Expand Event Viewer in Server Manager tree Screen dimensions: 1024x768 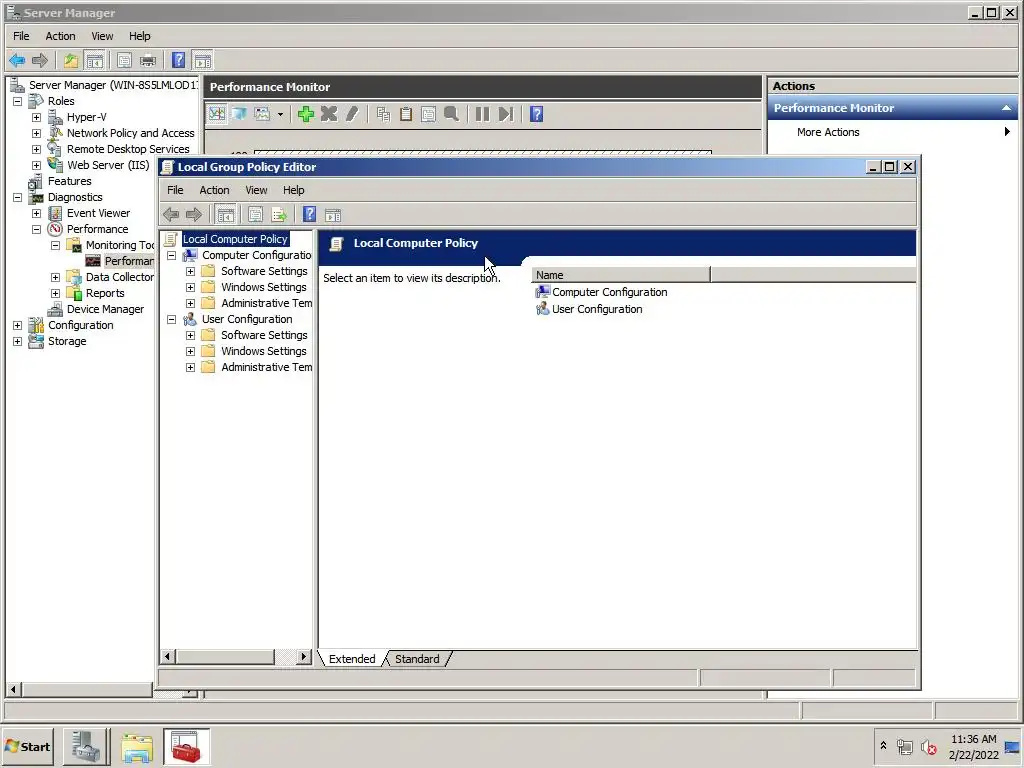coord(37,214)
